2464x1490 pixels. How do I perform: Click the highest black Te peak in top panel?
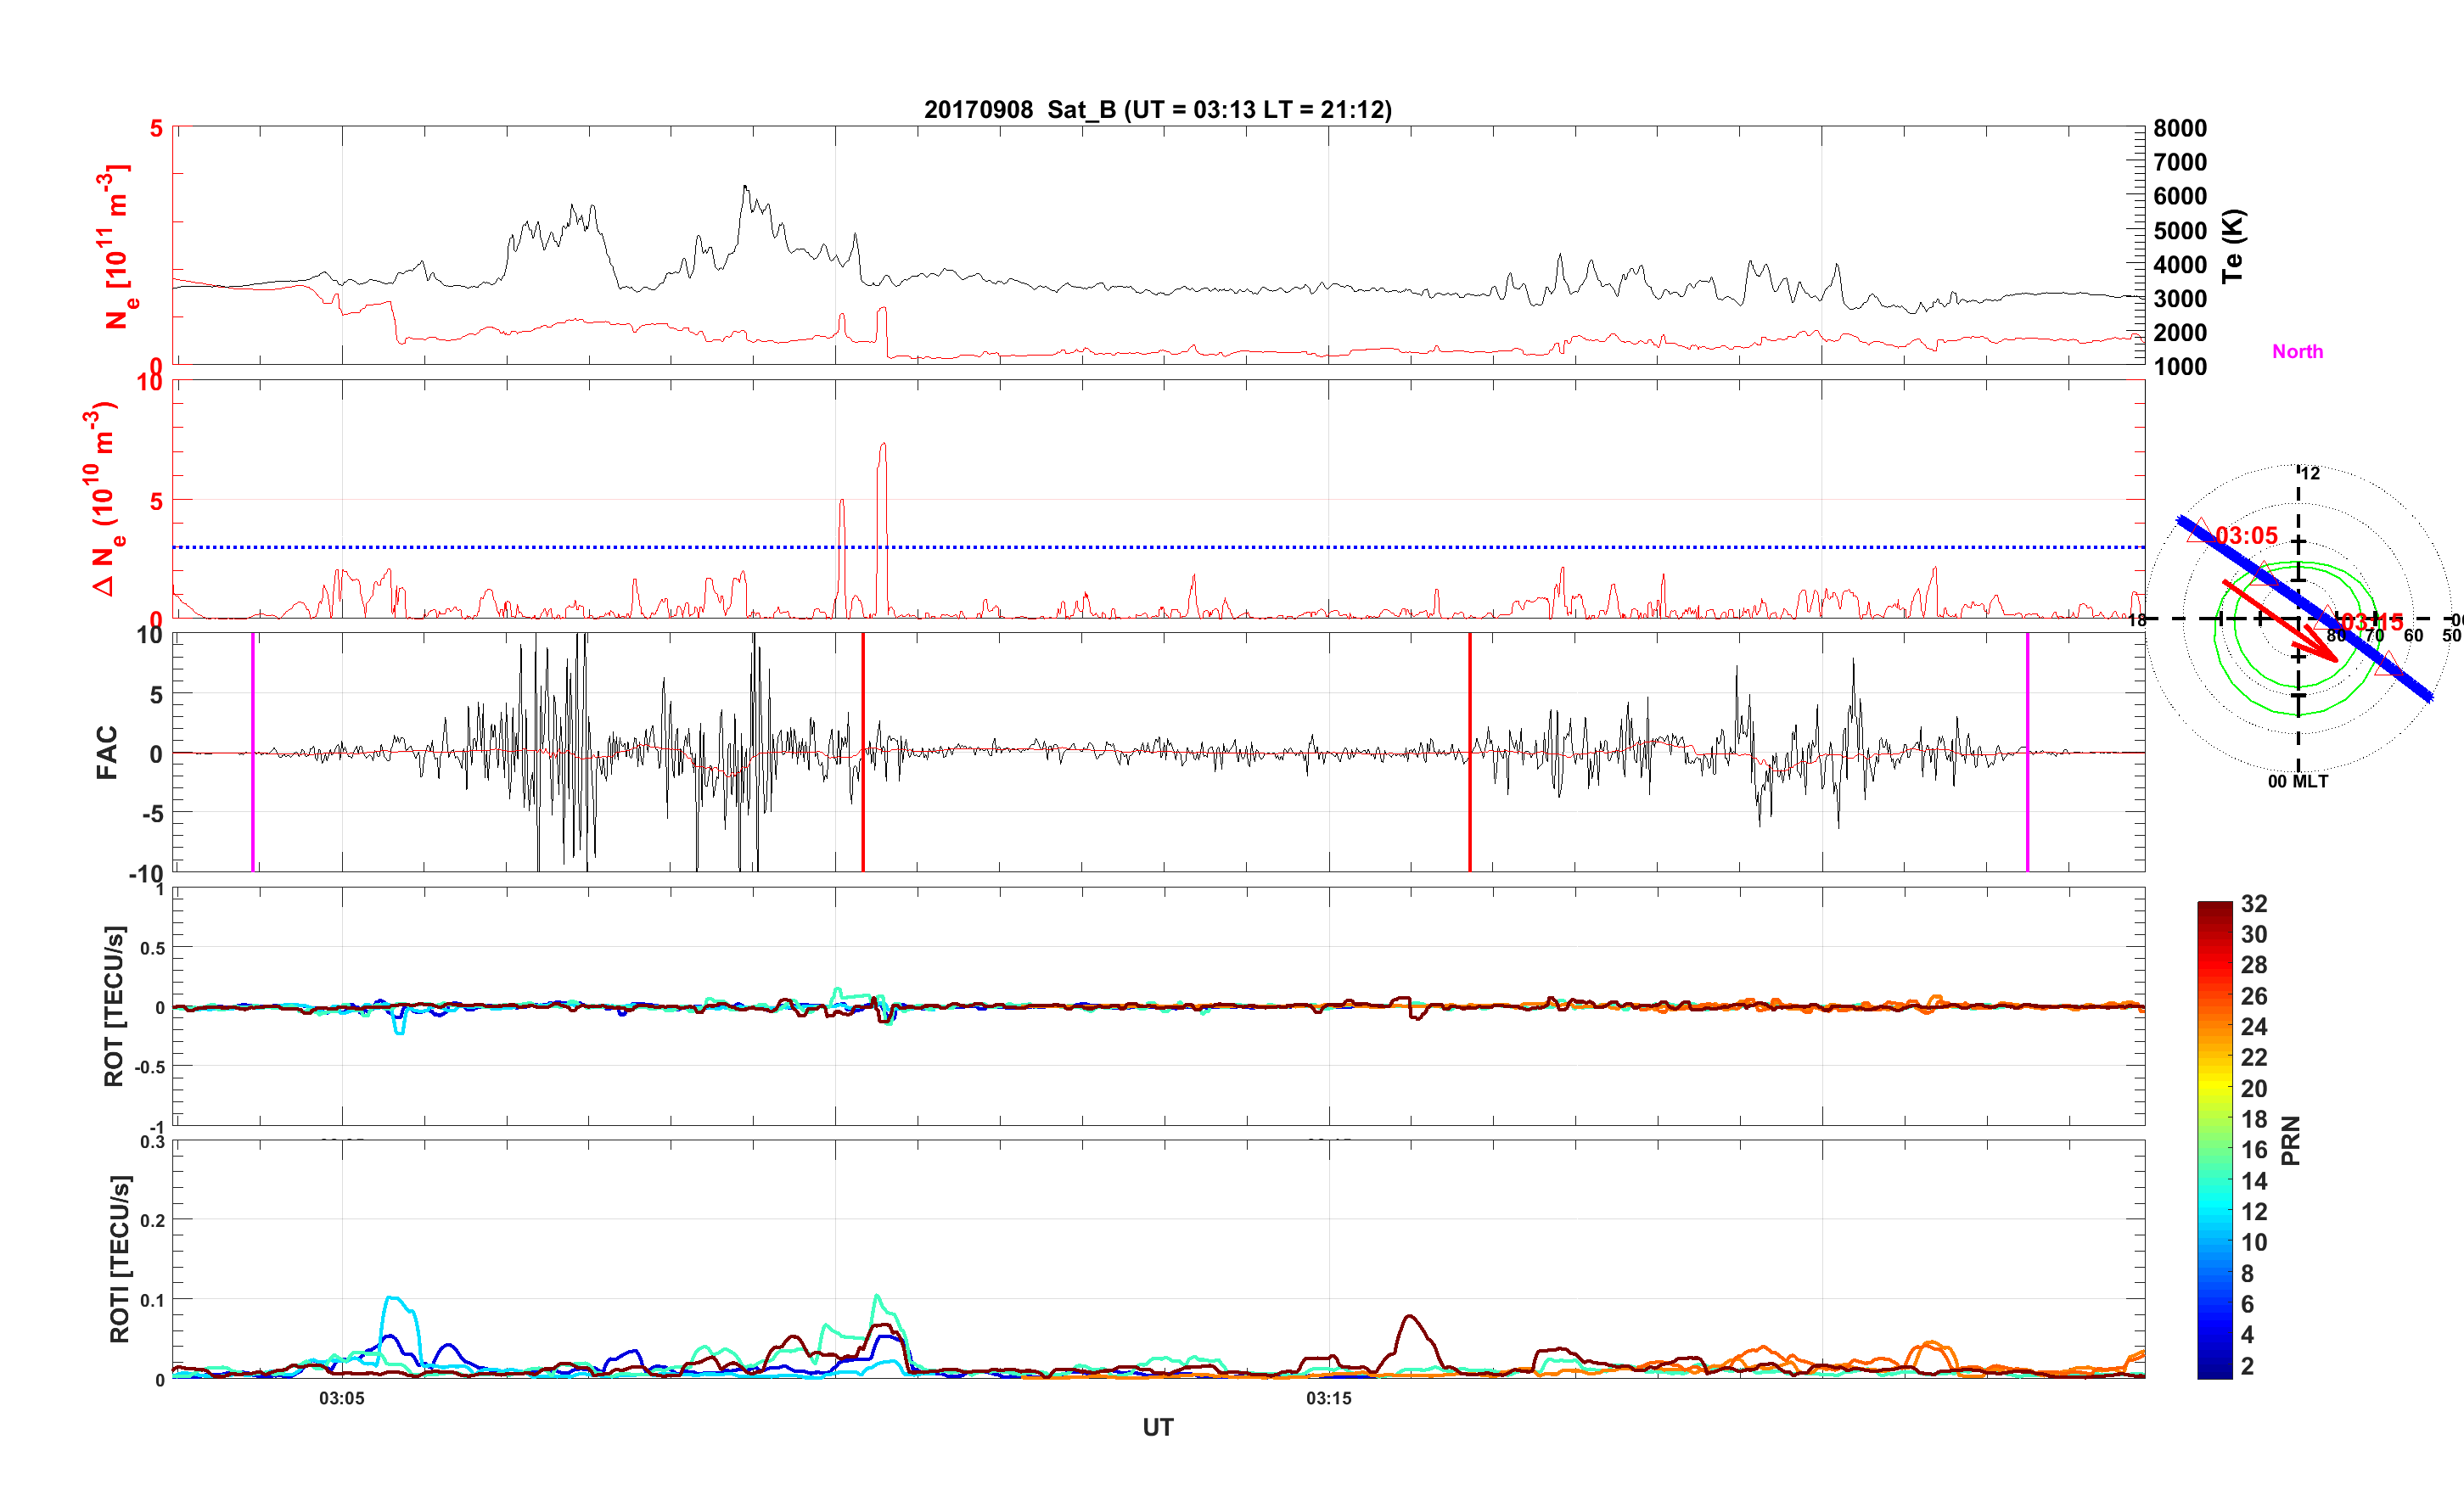pos(745,187)
